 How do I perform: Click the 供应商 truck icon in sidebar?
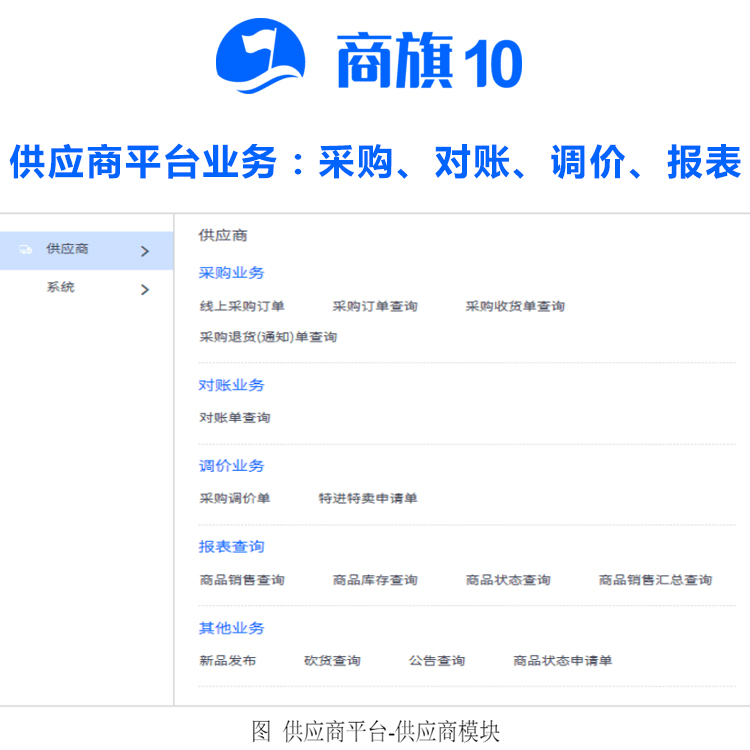(25, 250)
